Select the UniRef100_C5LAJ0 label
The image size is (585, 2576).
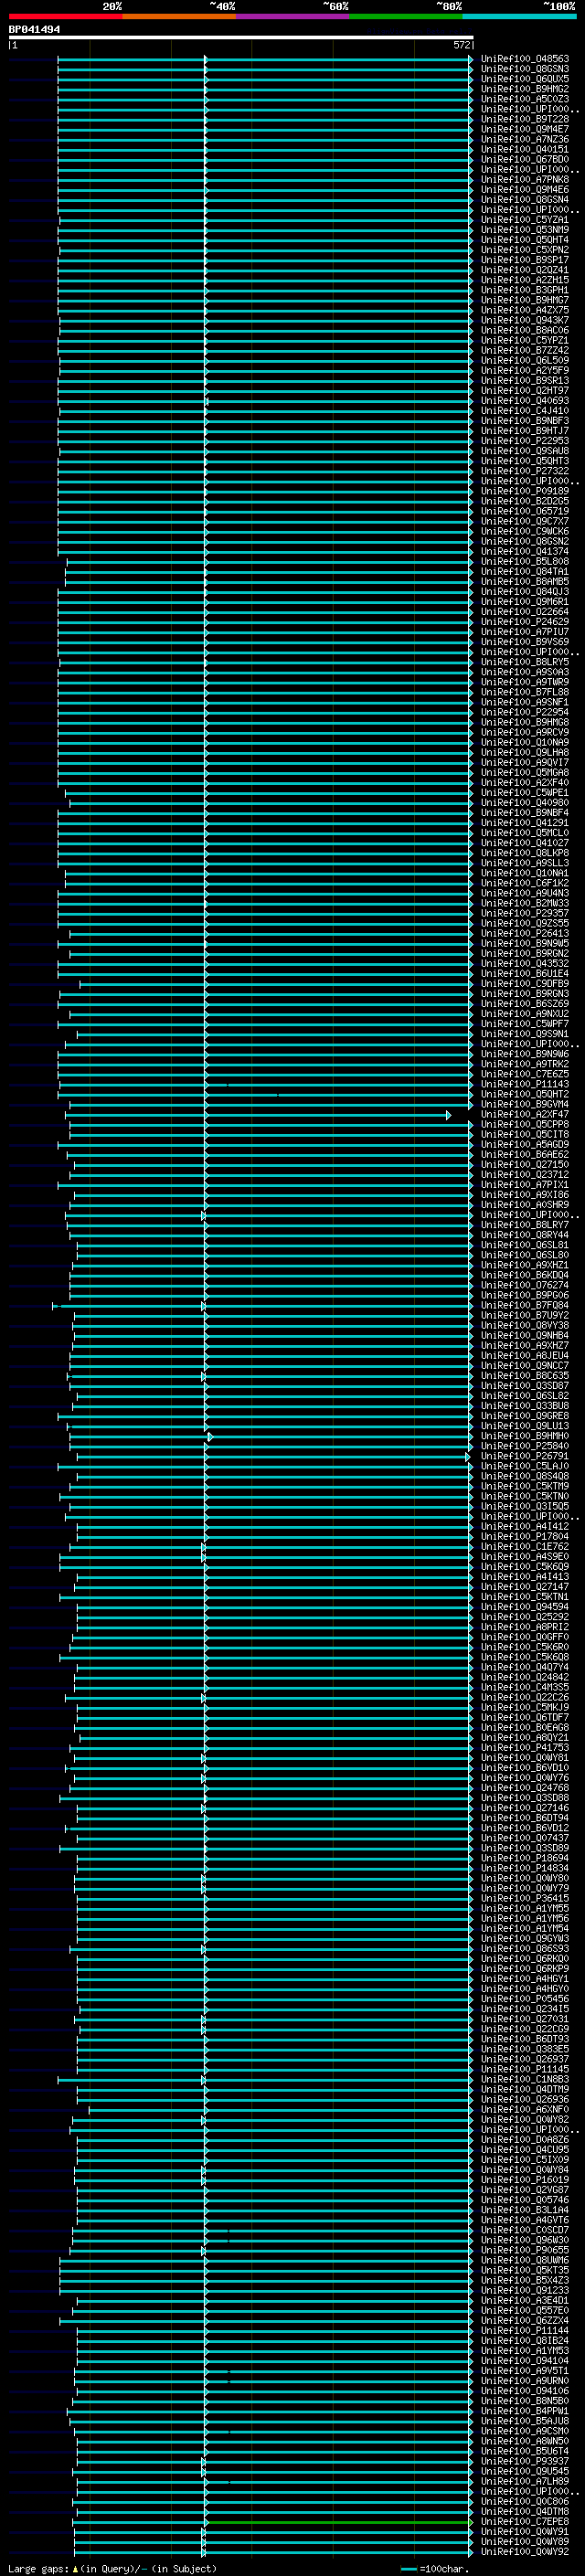(525, 1466)
